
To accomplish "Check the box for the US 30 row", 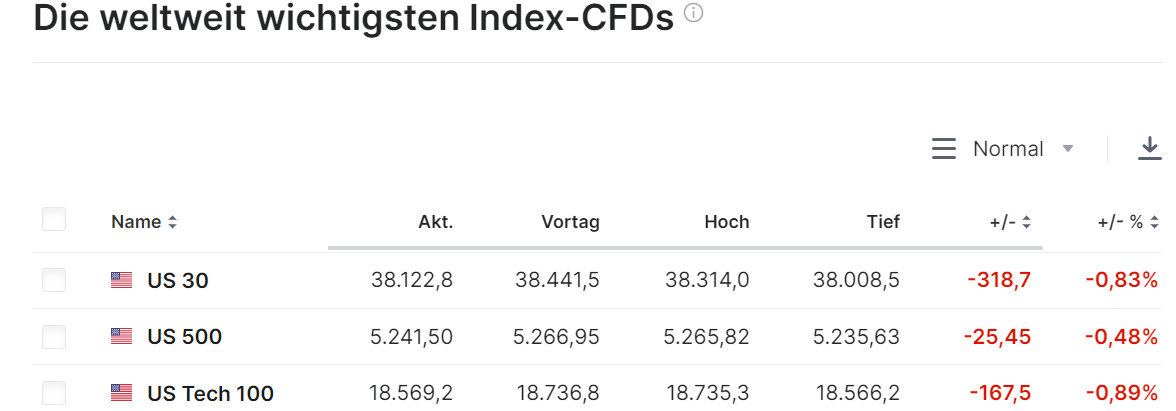I will tap(54, 281).
